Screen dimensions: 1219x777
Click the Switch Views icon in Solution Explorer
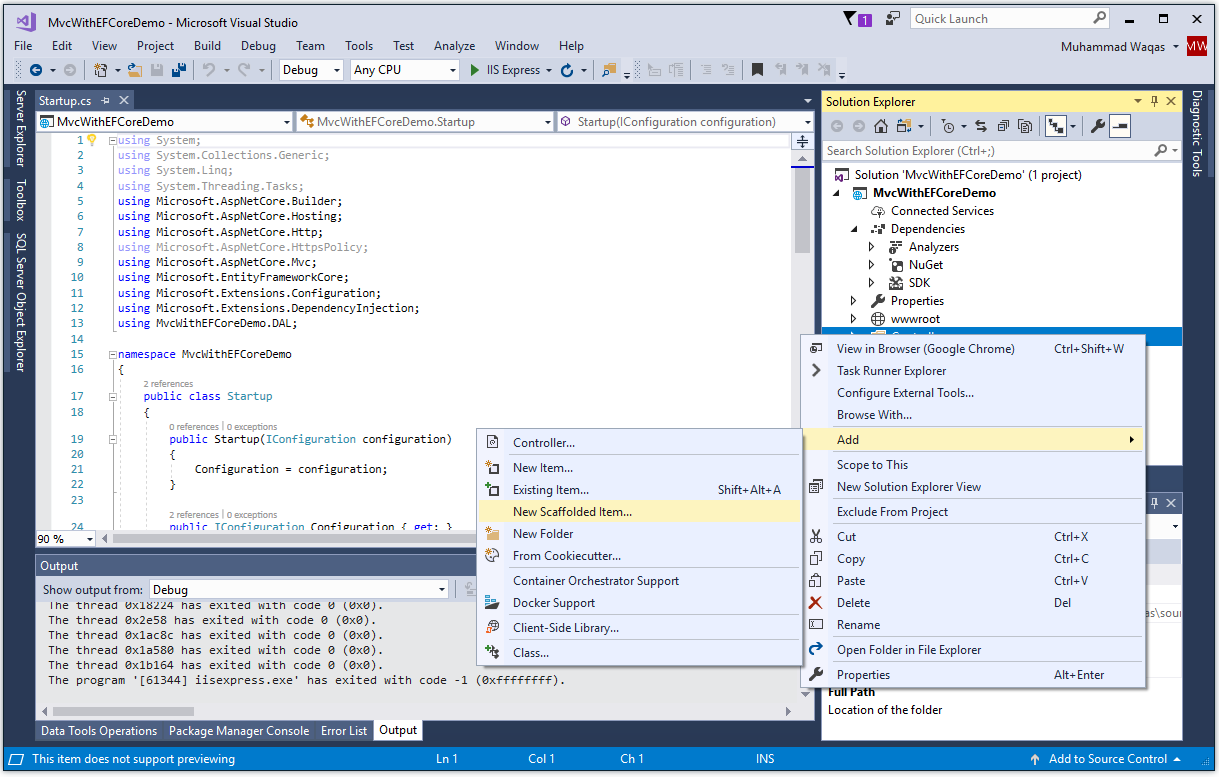click(x=905, y=126)
